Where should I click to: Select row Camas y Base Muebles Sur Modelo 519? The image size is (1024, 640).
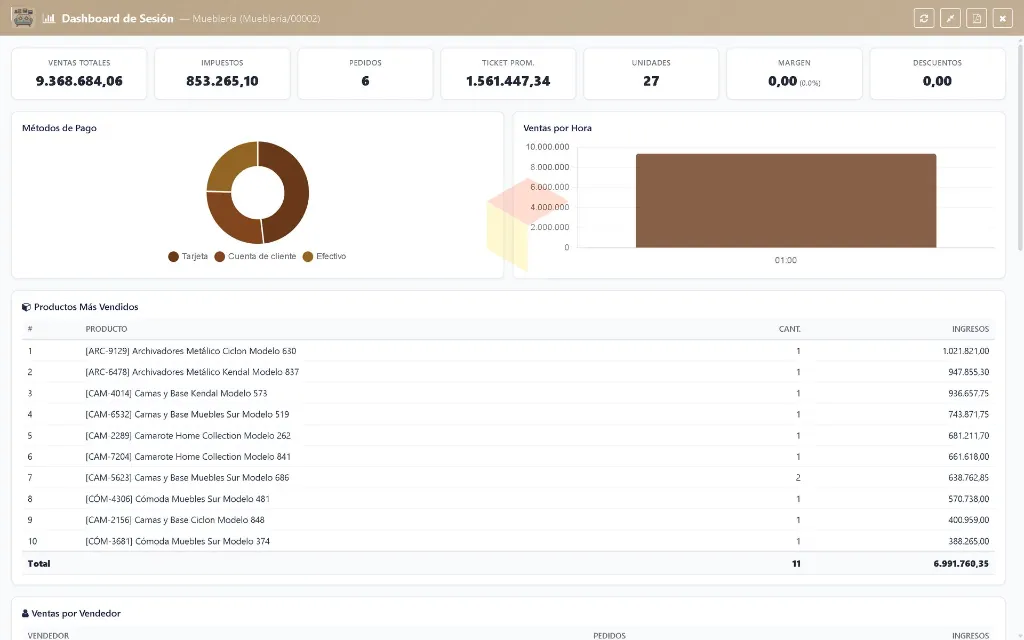pyautogui.click(x=508, y=414)
